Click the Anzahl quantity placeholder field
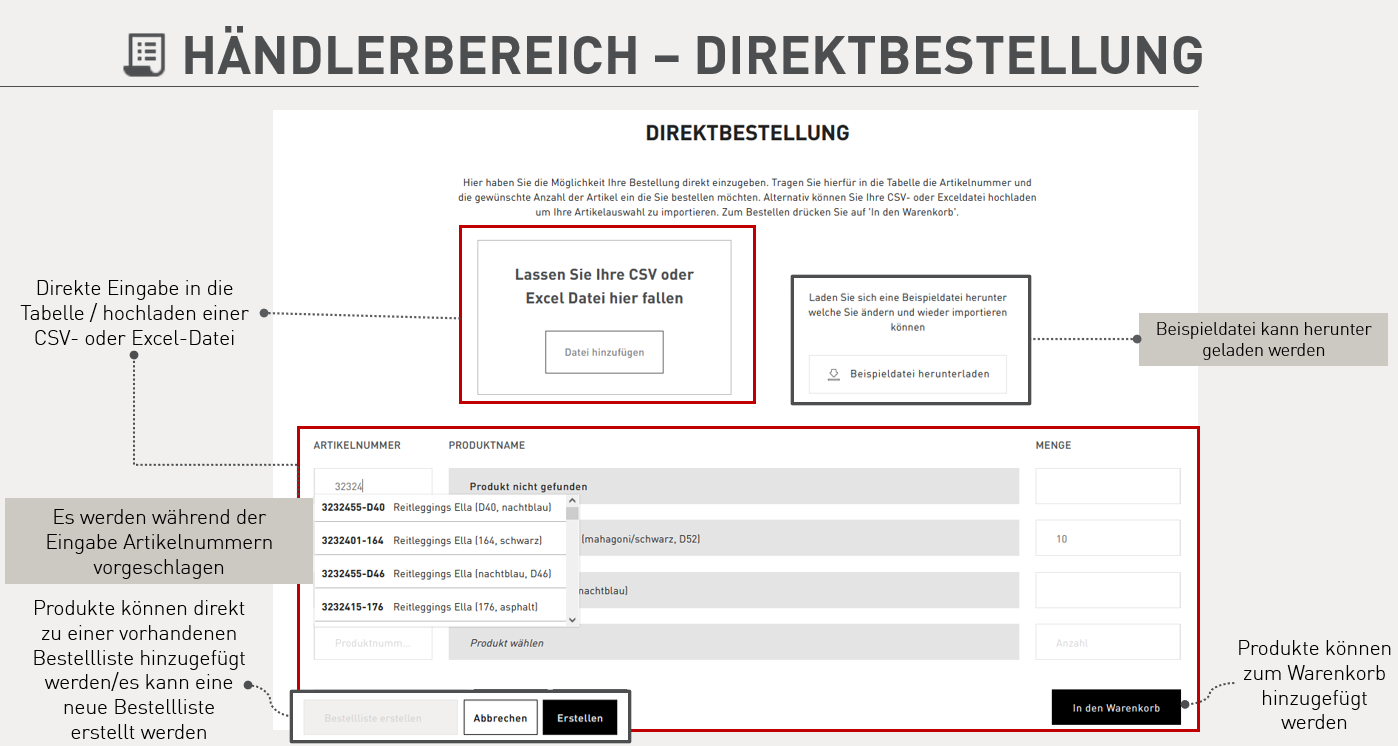Screen dimensions: 1398x746 pyautogui.click(x=1107, y=643)
